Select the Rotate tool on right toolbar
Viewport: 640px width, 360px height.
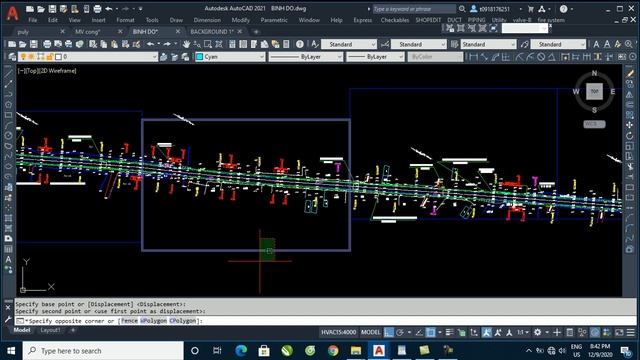tap(630, 136)
